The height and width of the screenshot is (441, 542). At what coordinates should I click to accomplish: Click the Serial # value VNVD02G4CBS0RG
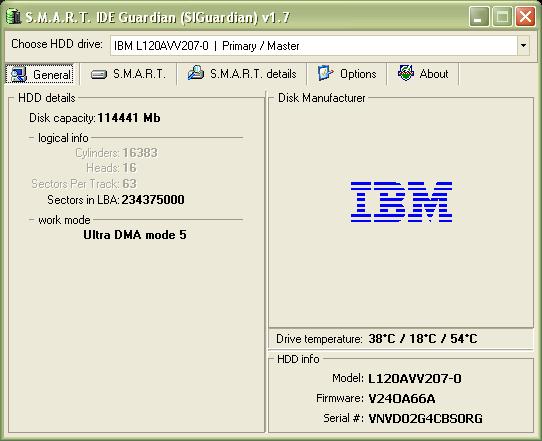click(425, 419)
